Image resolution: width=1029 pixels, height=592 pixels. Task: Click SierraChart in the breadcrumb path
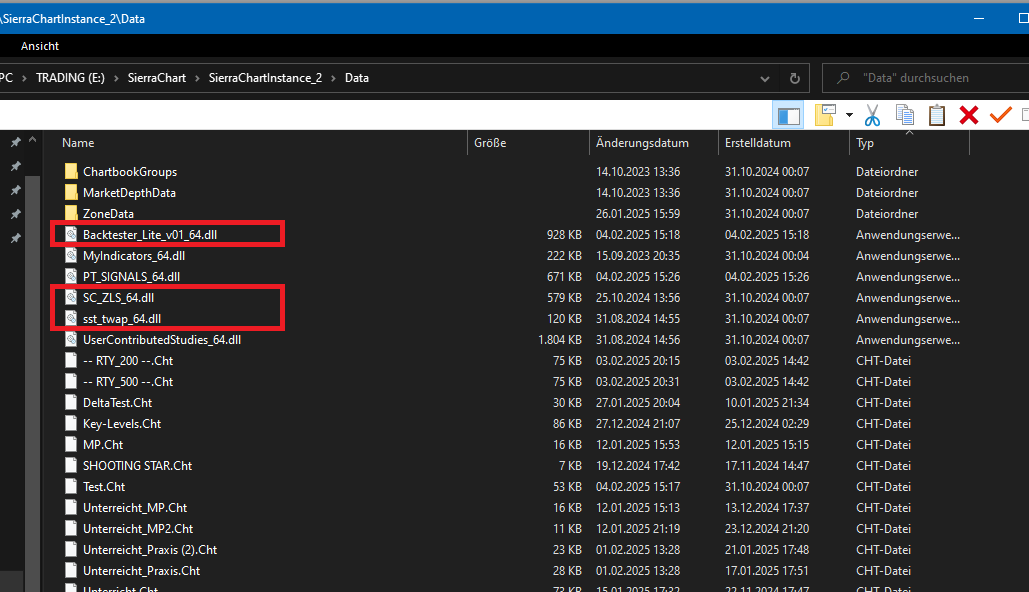156,78
